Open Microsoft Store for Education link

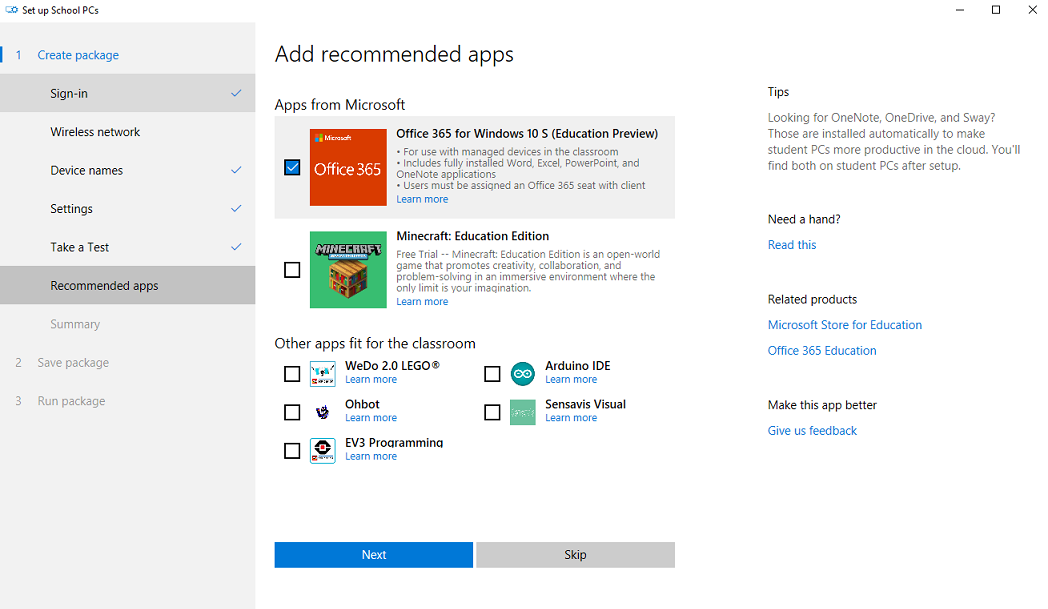click(x=844, y=325)
